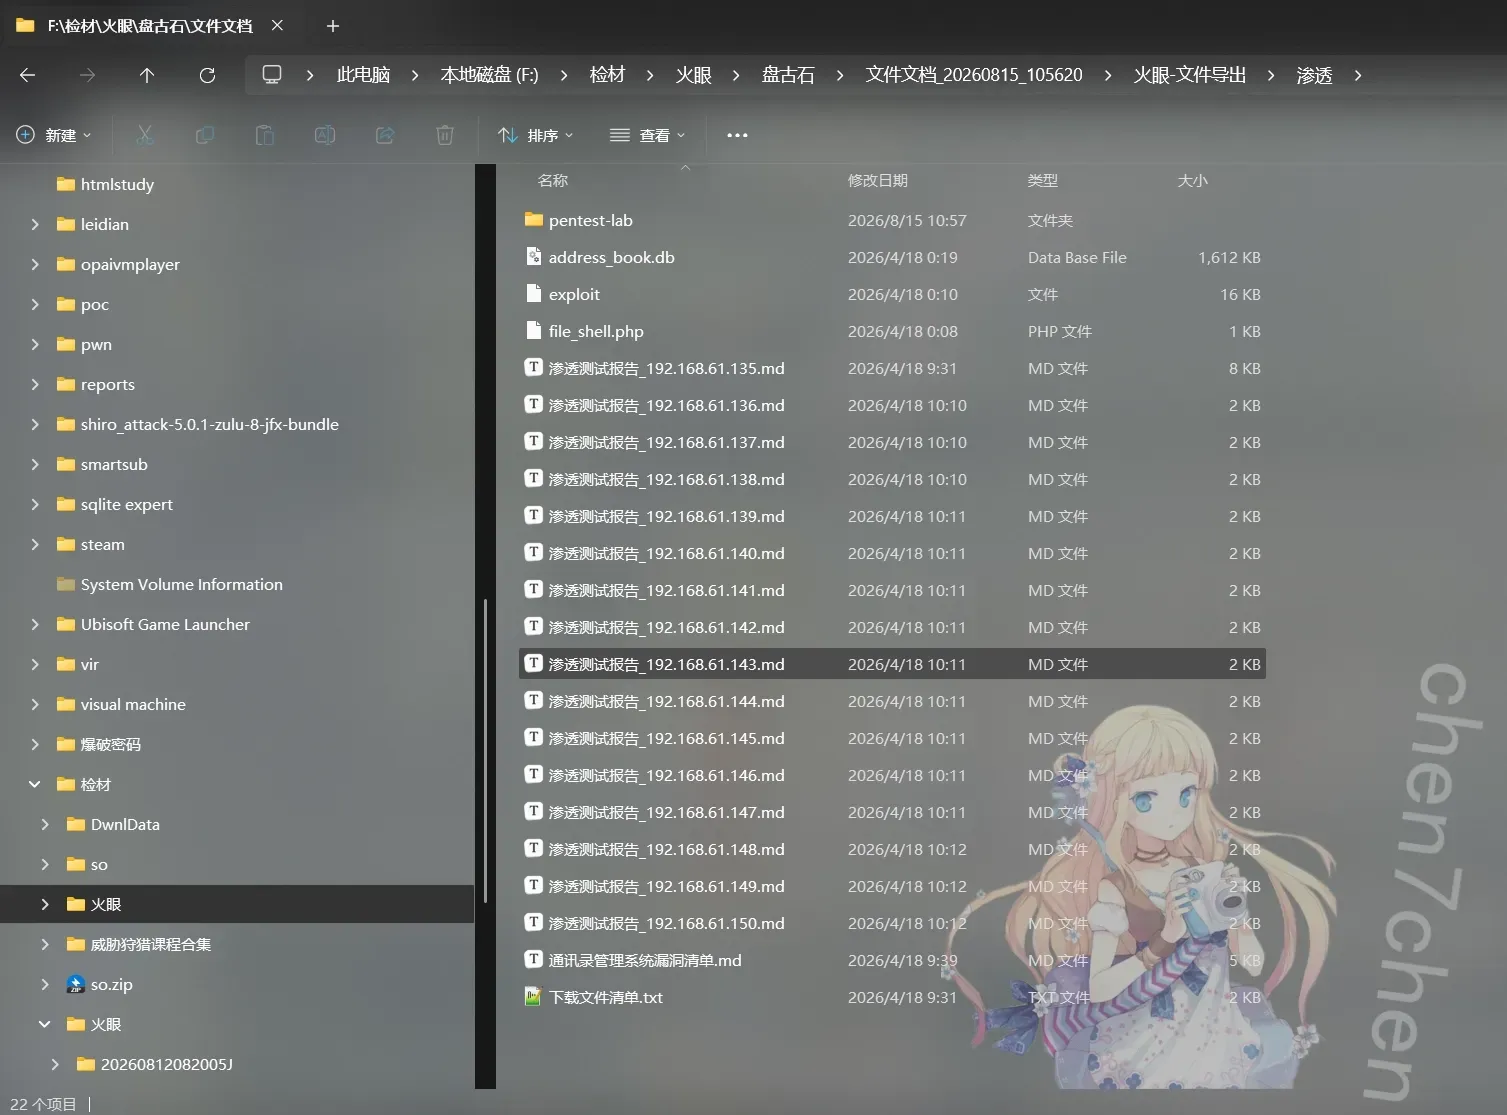The height and width of the screenshot is (1115, 1507).
Task: Select file 渗透测试报告_192.168.61.138.md
Action: pyautogui.click(x=892, y=479)
